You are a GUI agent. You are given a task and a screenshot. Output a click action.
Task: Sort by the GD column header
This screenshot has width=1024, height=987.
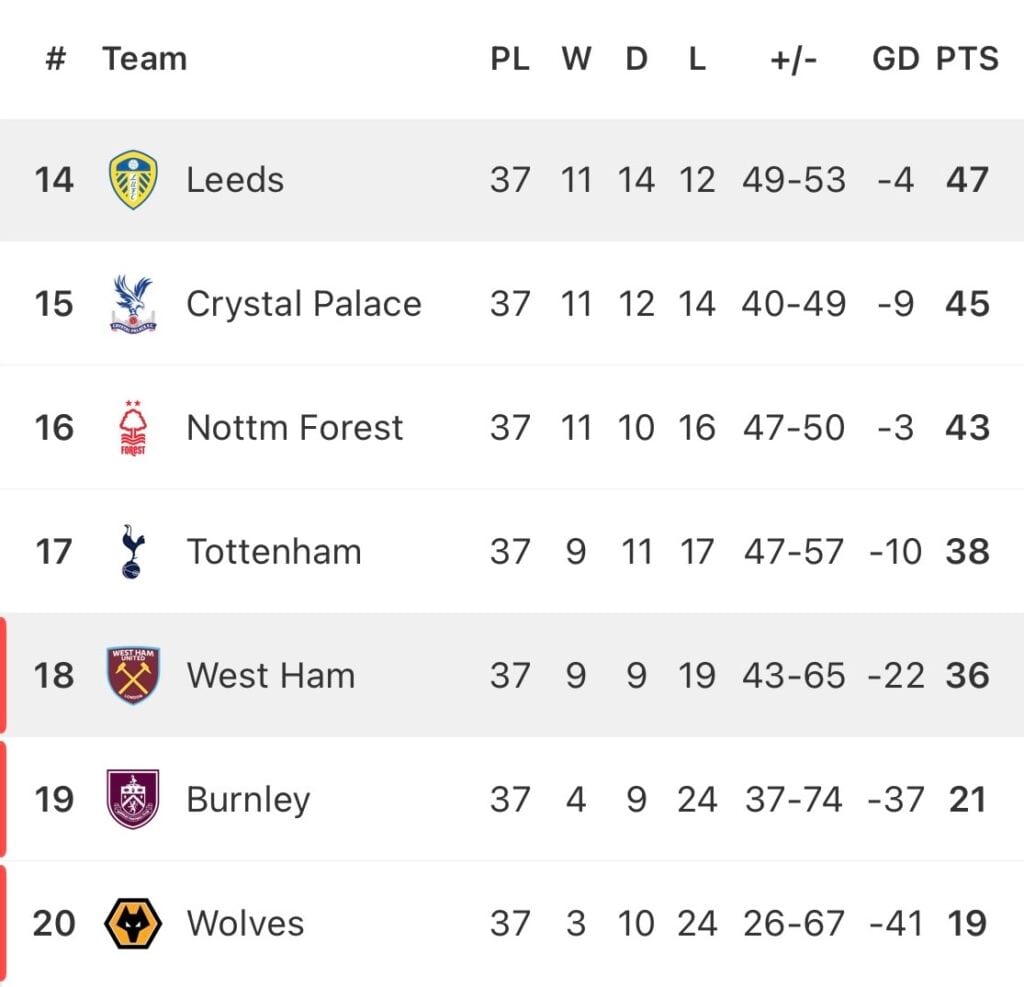click(895, 59)
